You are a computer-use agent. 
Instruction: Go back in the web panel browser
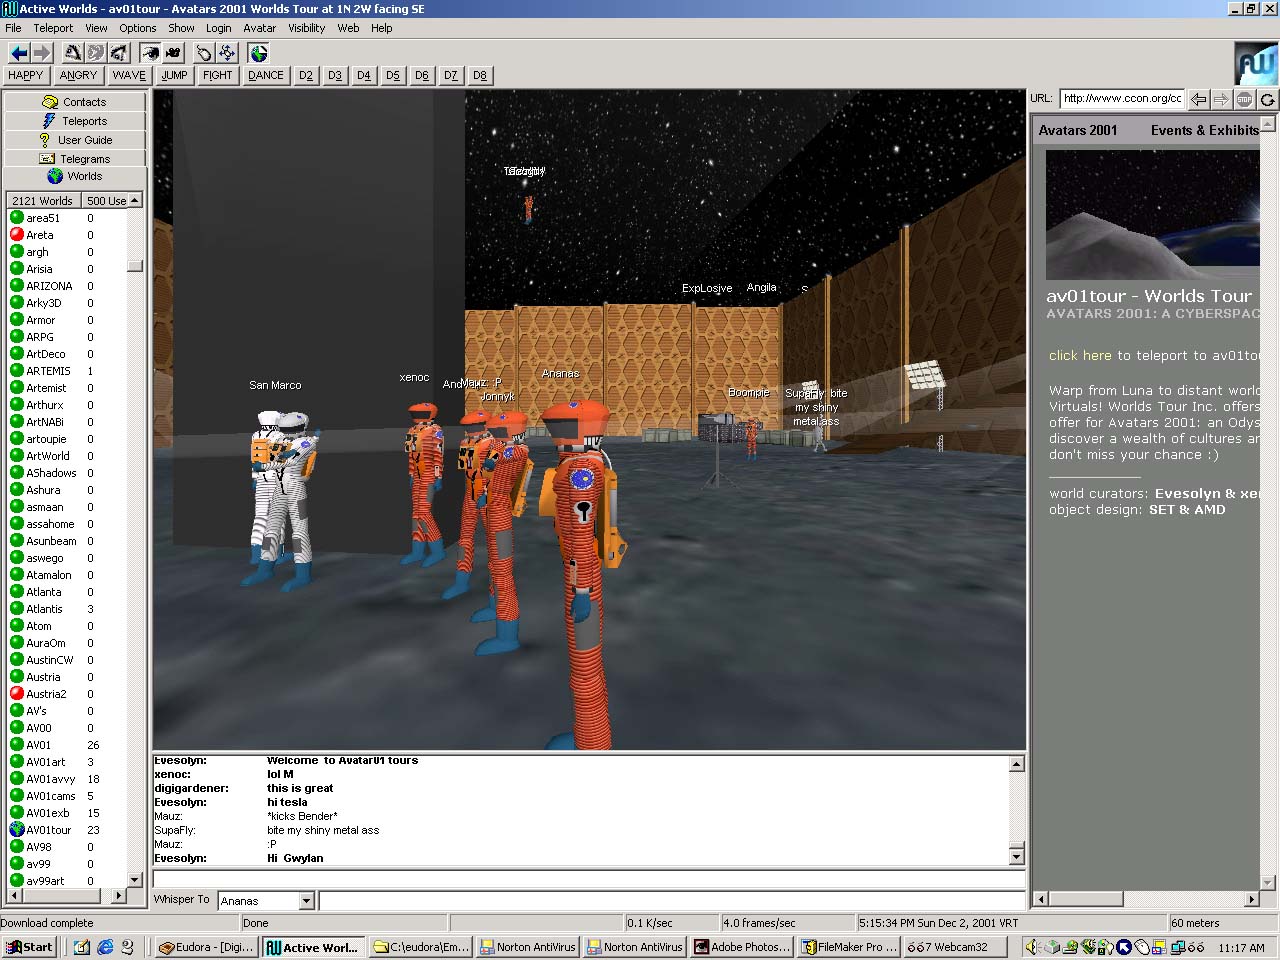[x=1198, y=99]
